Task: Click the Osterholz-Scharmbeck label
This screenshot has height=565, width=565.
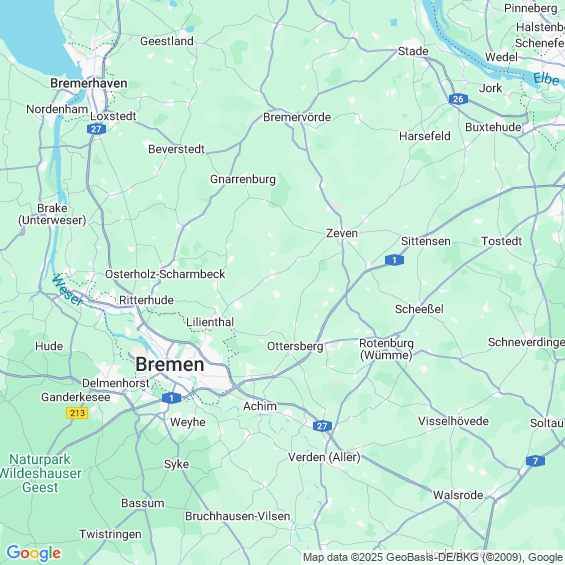Action: point(165,274)
